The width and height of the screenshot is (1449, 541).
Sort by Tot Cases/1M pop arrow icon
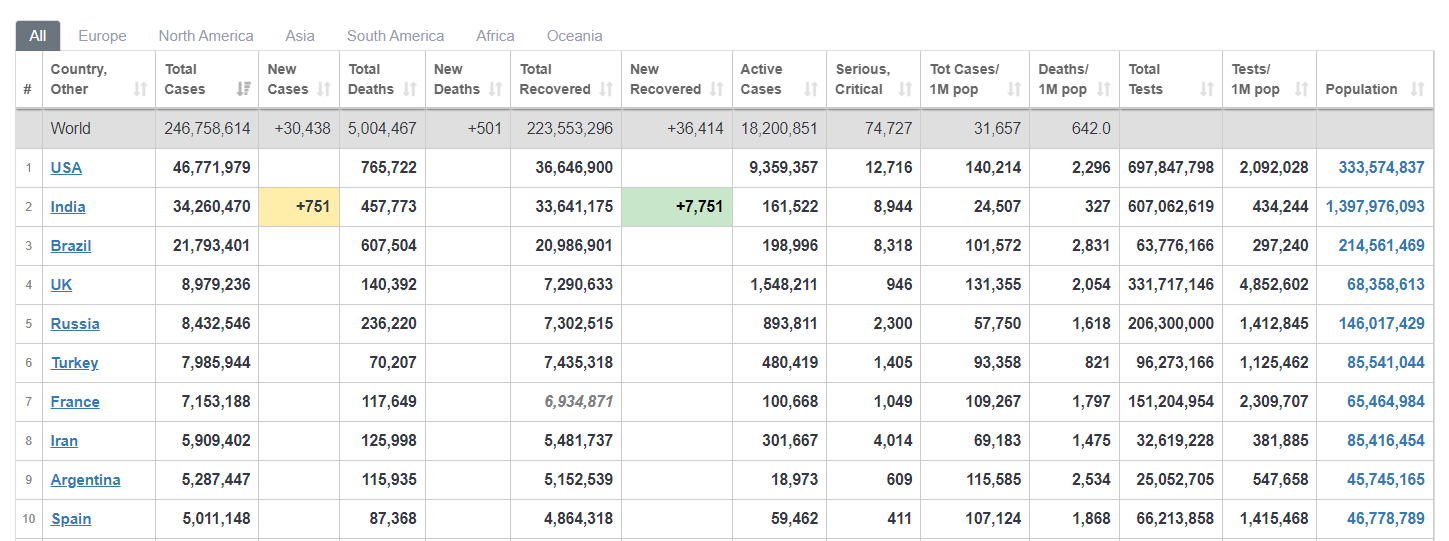1014,89
